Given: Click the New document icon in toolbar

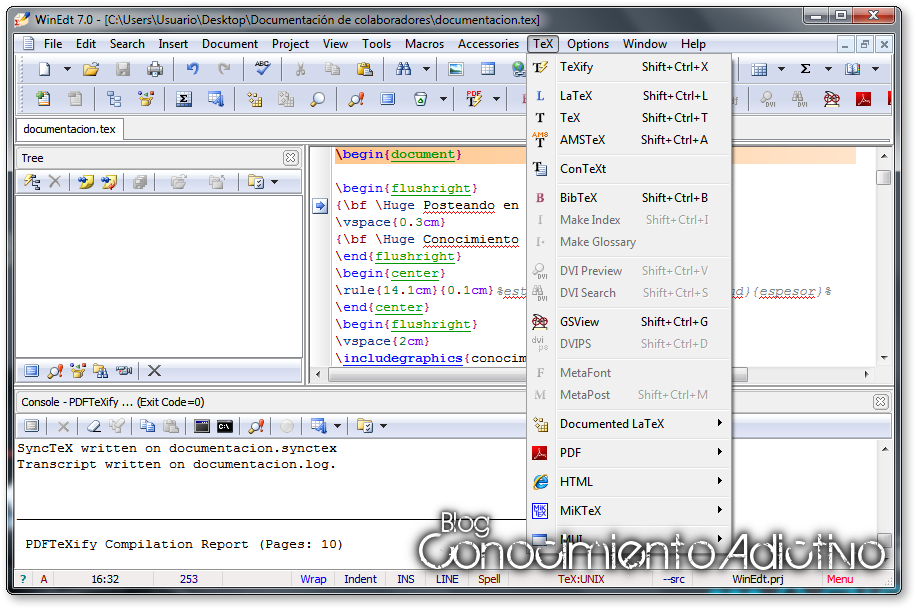Looking at the screenshot, I should (44, 69).
